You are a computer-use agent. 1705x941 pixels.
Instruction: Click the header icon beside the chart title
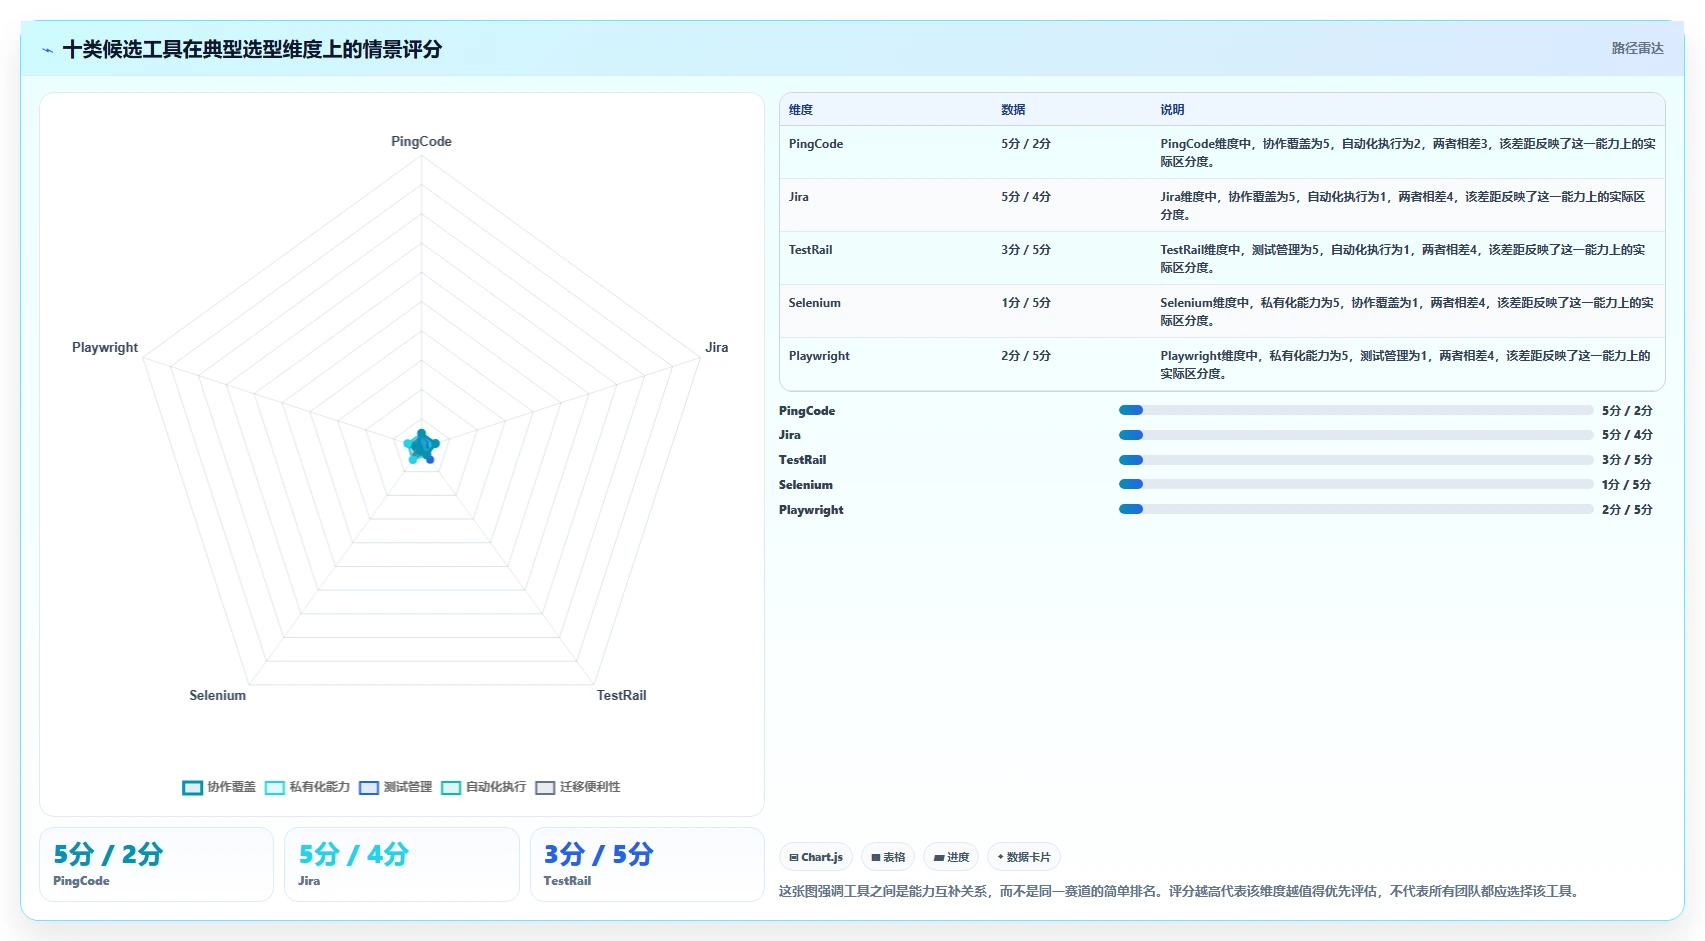pyautogui.click(x=48, y=49)
